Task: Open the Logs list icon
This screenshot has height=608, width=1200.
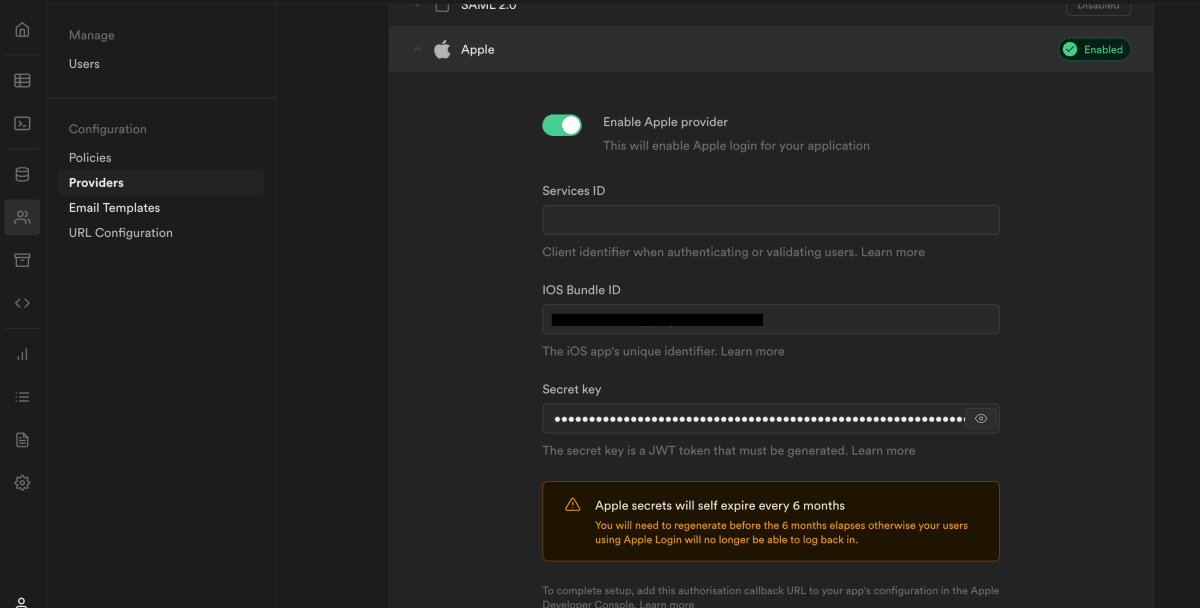Action: (22, 397)
